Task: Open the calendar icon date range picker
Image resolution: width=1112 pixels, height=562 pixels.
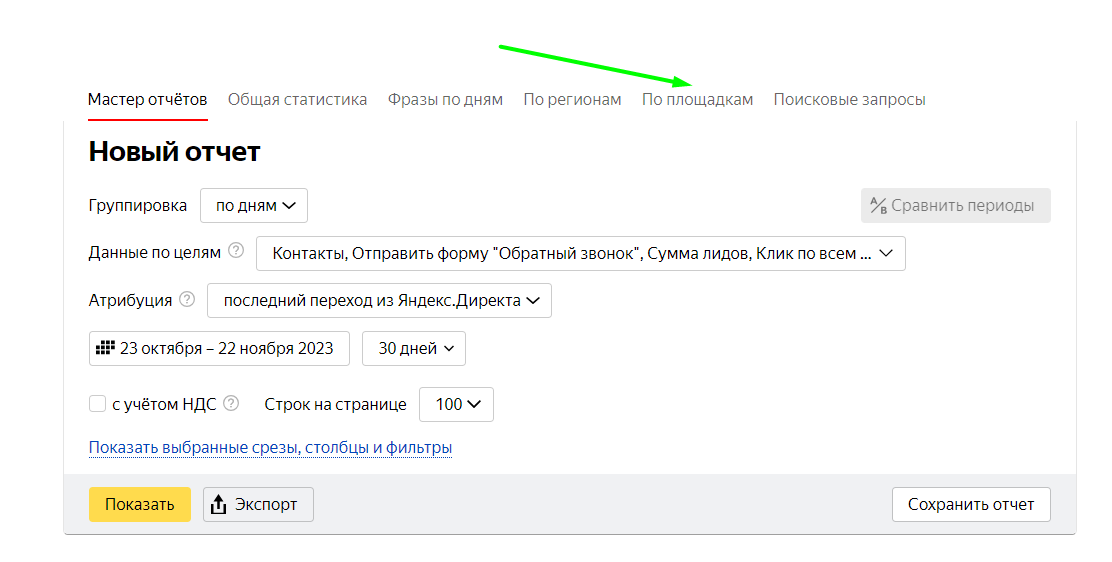Action: [106, 348]
